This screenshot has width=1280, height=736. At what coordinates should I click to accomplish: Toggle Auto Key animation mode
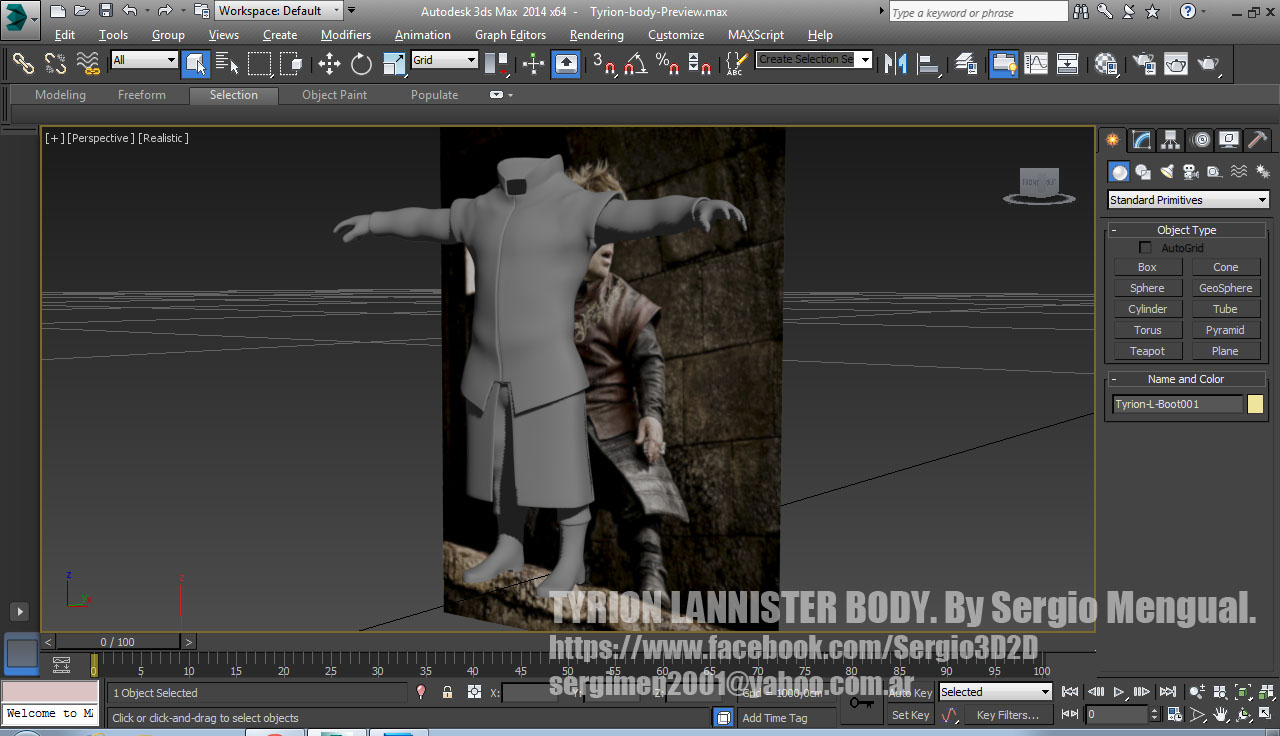coord(910,692)
